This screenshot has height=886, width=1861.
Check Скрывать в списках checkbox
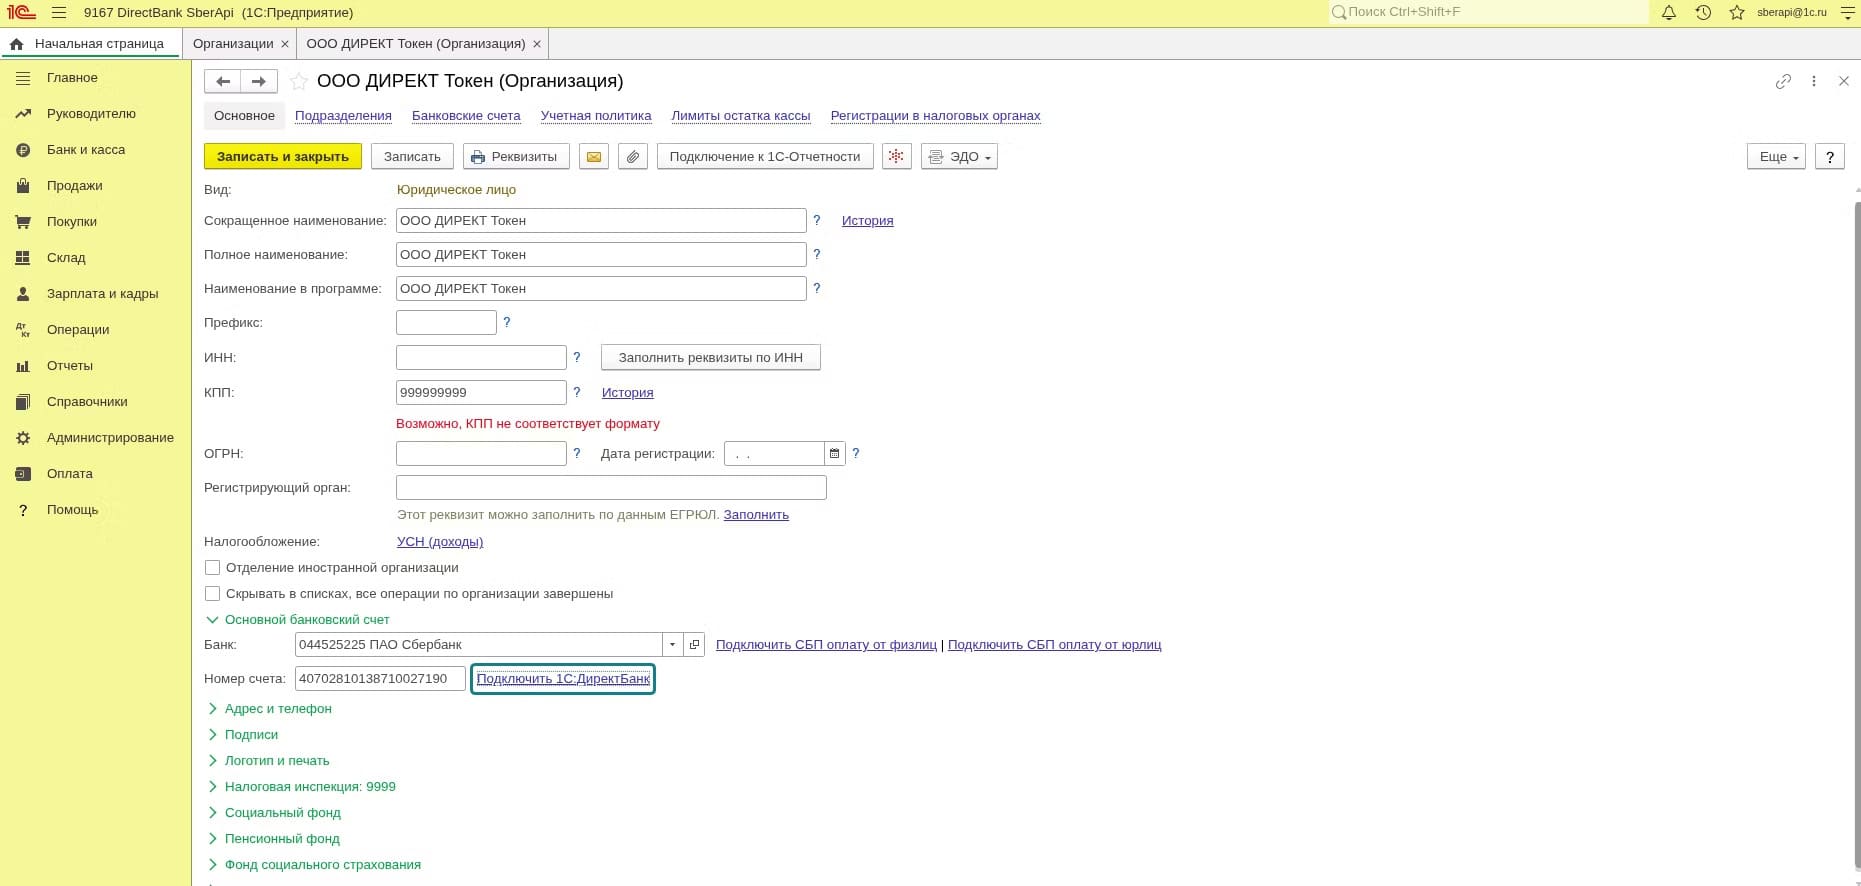coord(212,594)
